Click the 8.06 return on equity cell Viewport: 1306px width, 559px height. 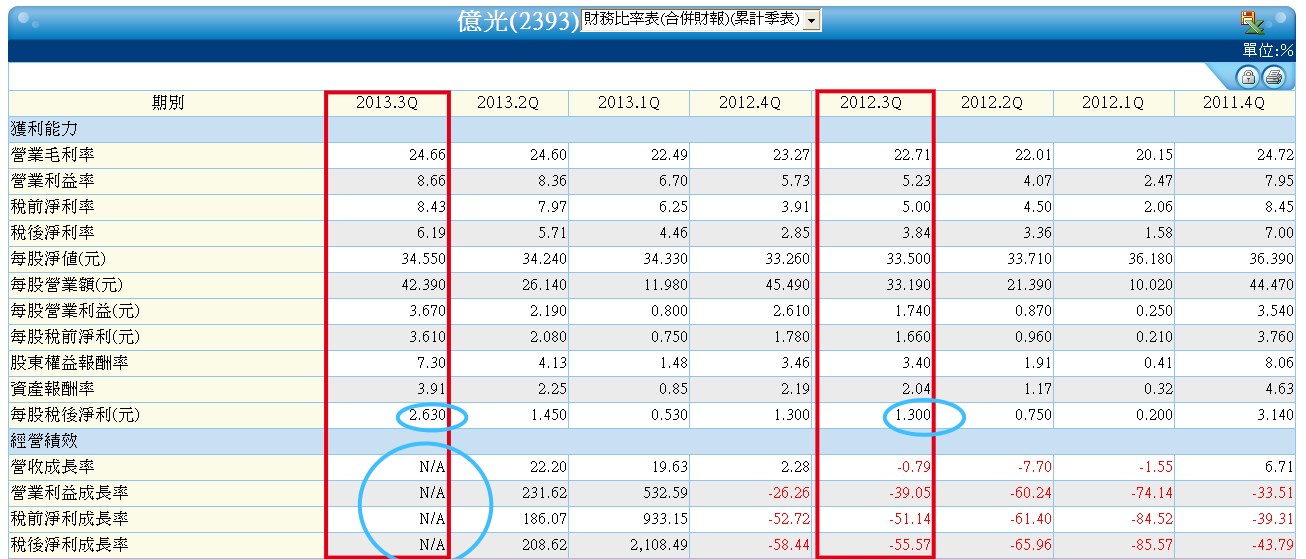tap(1278, 363)
